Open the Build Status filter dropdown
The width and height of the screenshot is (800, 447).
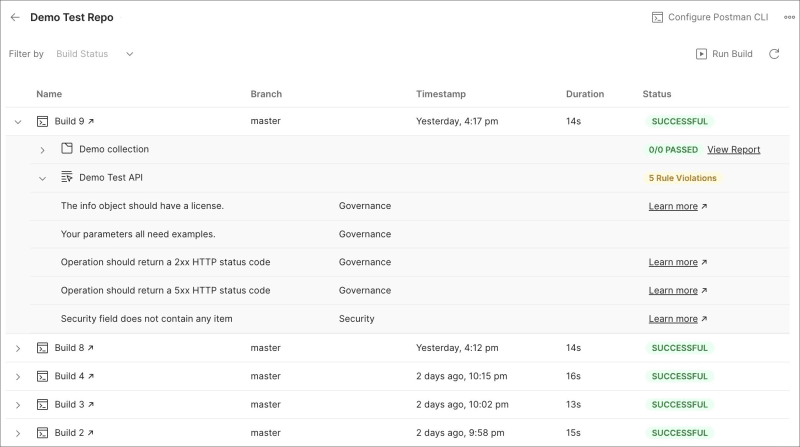95,54
